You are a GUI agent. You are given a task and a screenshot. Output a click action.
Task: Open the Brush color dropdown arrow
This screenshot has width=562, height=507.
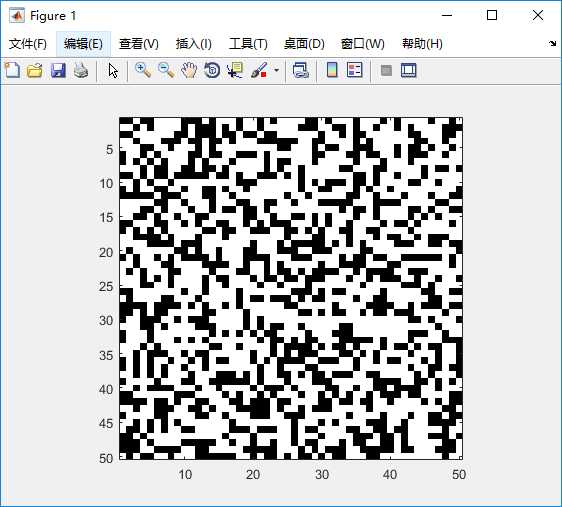pyautogui.click(x=276, y=70)
